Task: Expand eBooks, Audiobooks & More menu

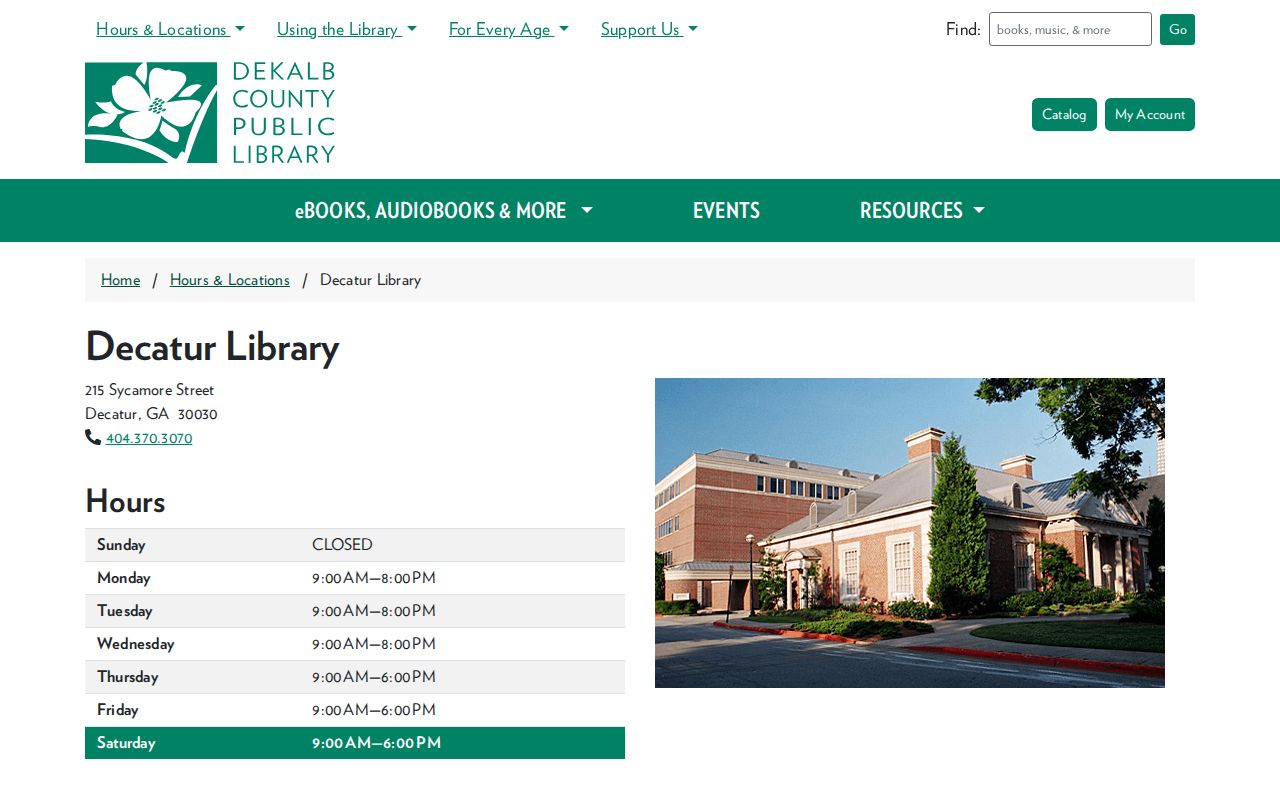Action: point(444,210)
